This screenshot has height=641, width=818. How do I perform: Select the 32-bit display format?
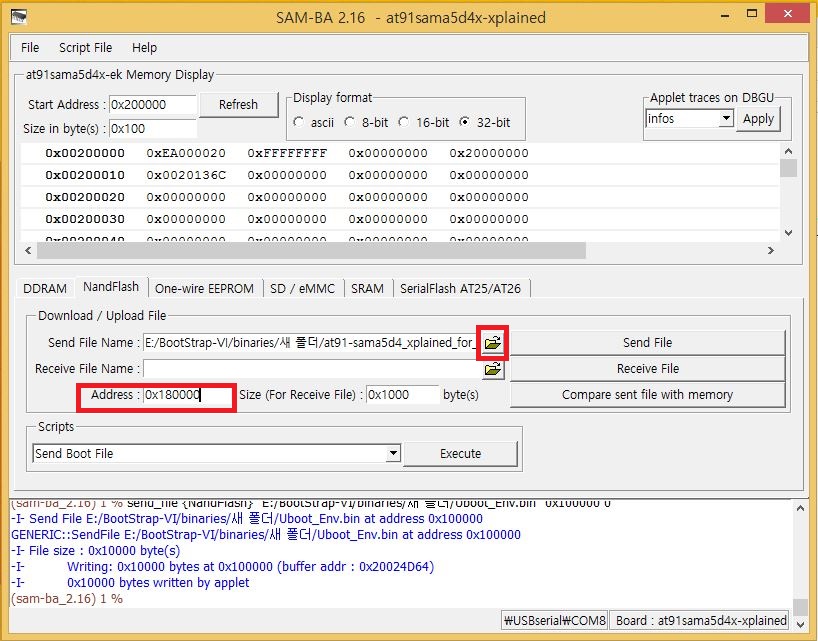[x=465, y=122]
